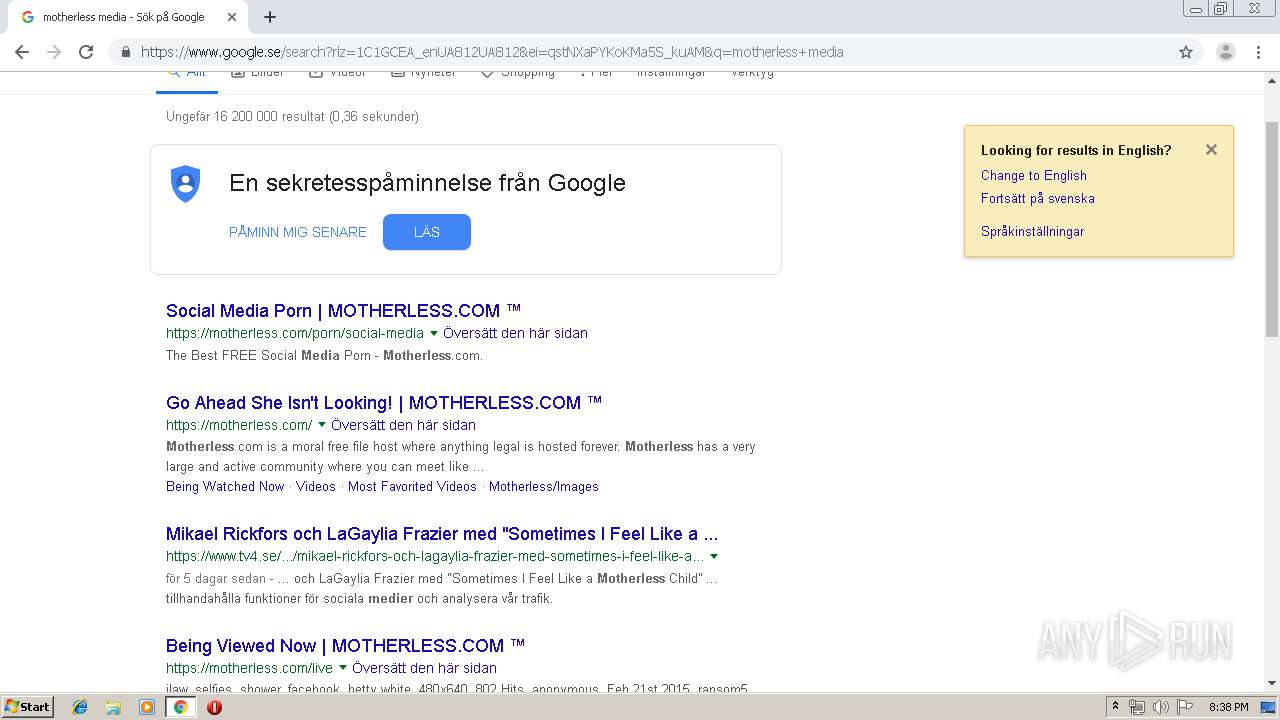Open Språkinställningar link
The height and width of the screenshot is (720, 1280).
[x=1032, y=231]
